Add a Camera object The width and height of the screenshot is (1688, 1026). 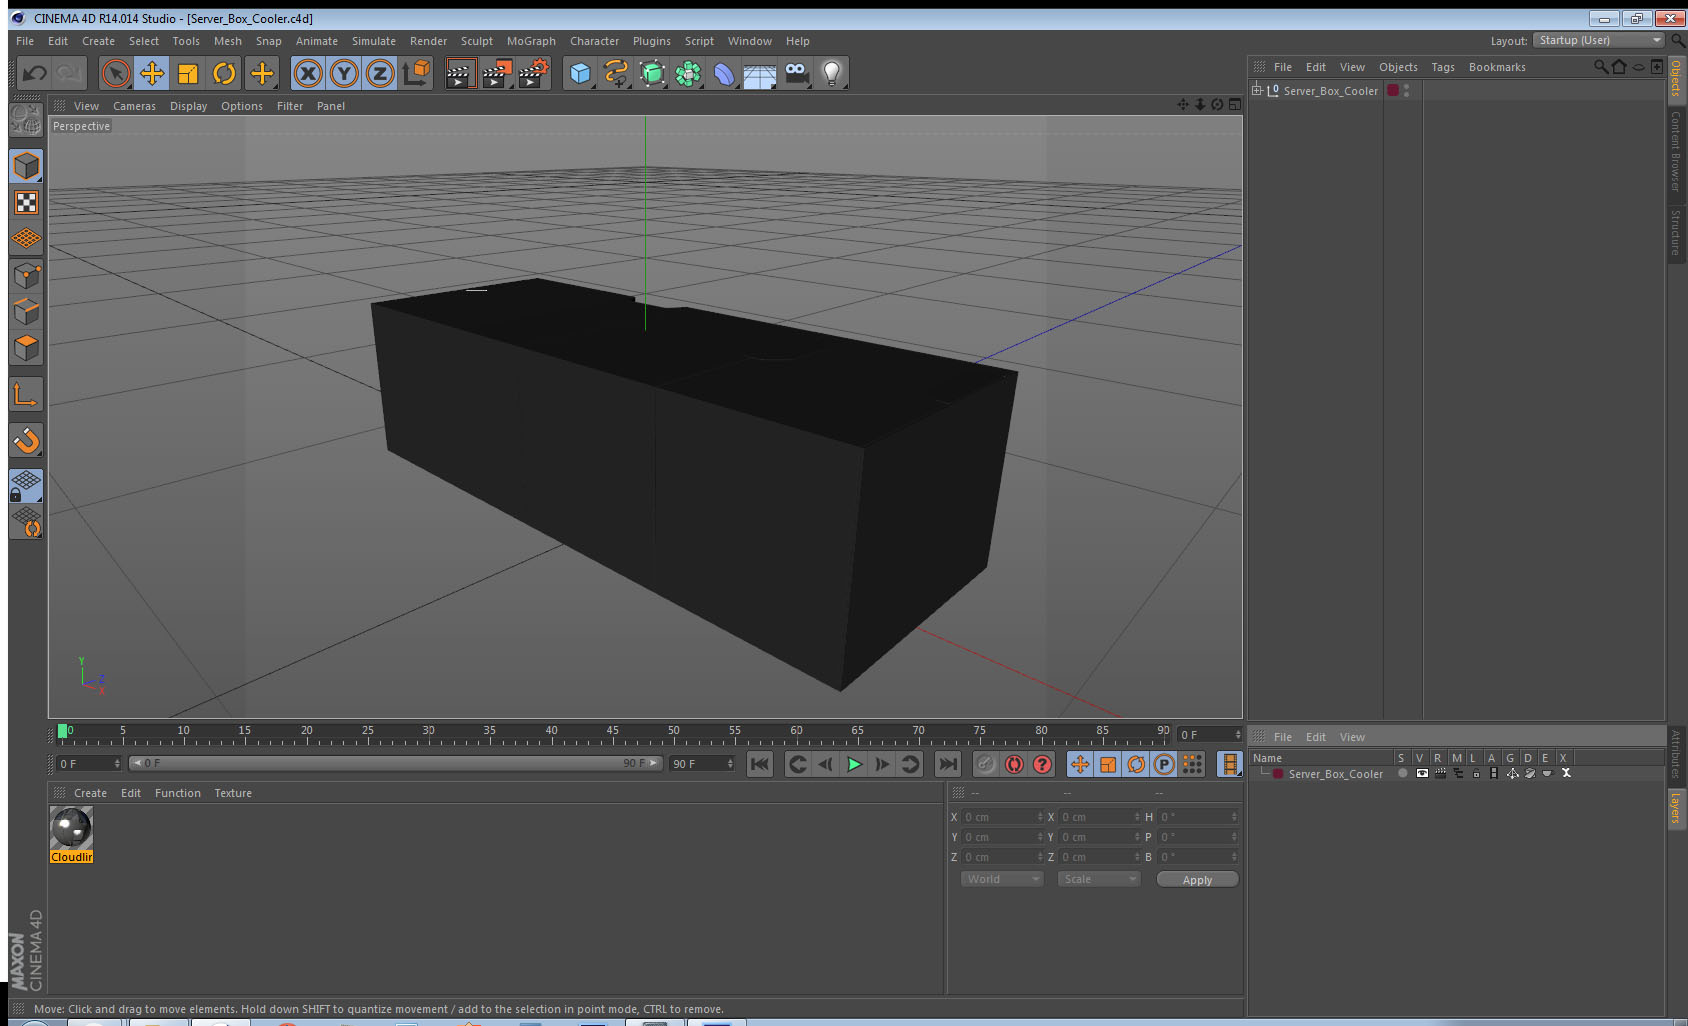(796, 73)
